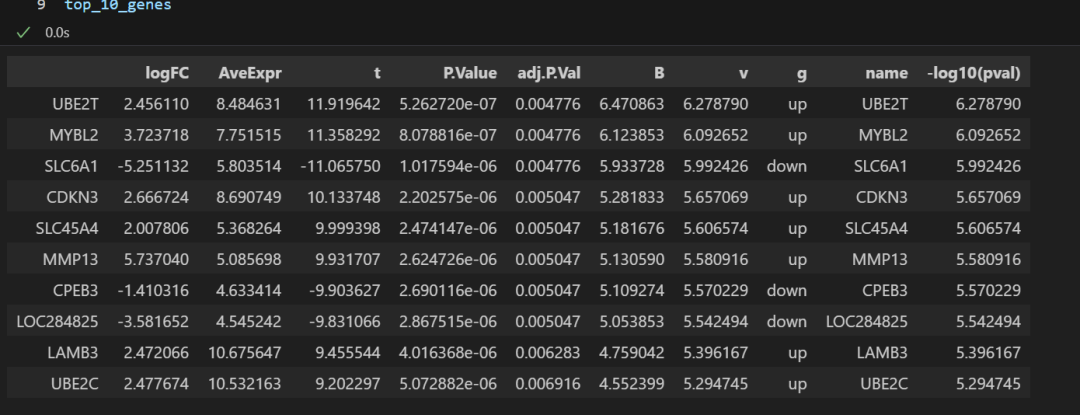The image size is (1080, 415).
Task: Click B value 5.130590
Action: (632, 259)
